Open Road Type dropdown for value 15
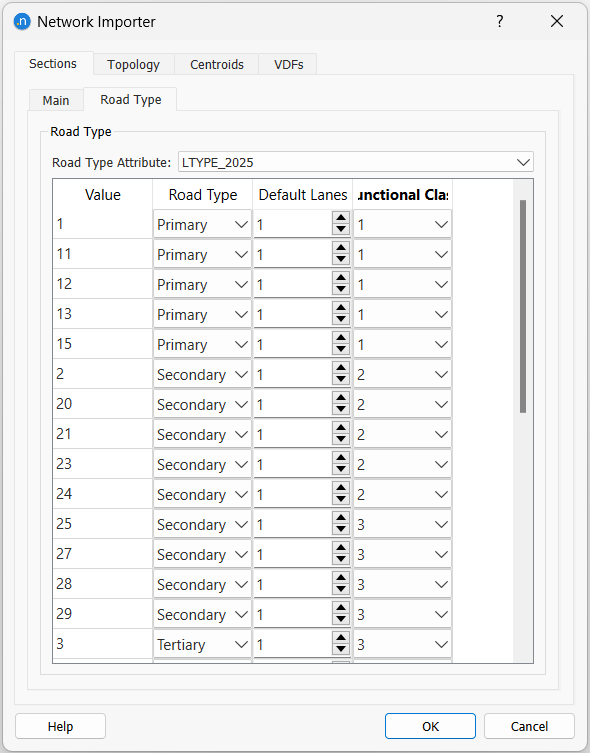Screen dimensions: 590x753 pos(202,344)
